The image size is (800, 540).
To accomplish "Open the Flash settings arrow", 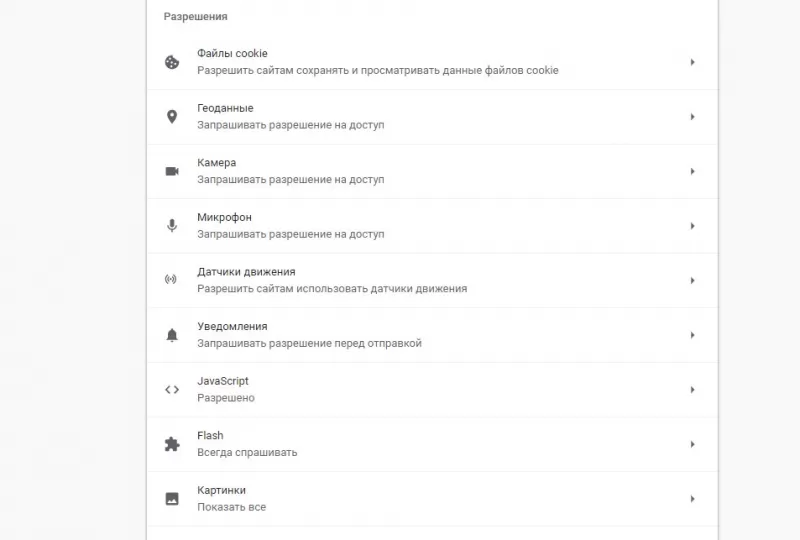I will tap(692, 444).
